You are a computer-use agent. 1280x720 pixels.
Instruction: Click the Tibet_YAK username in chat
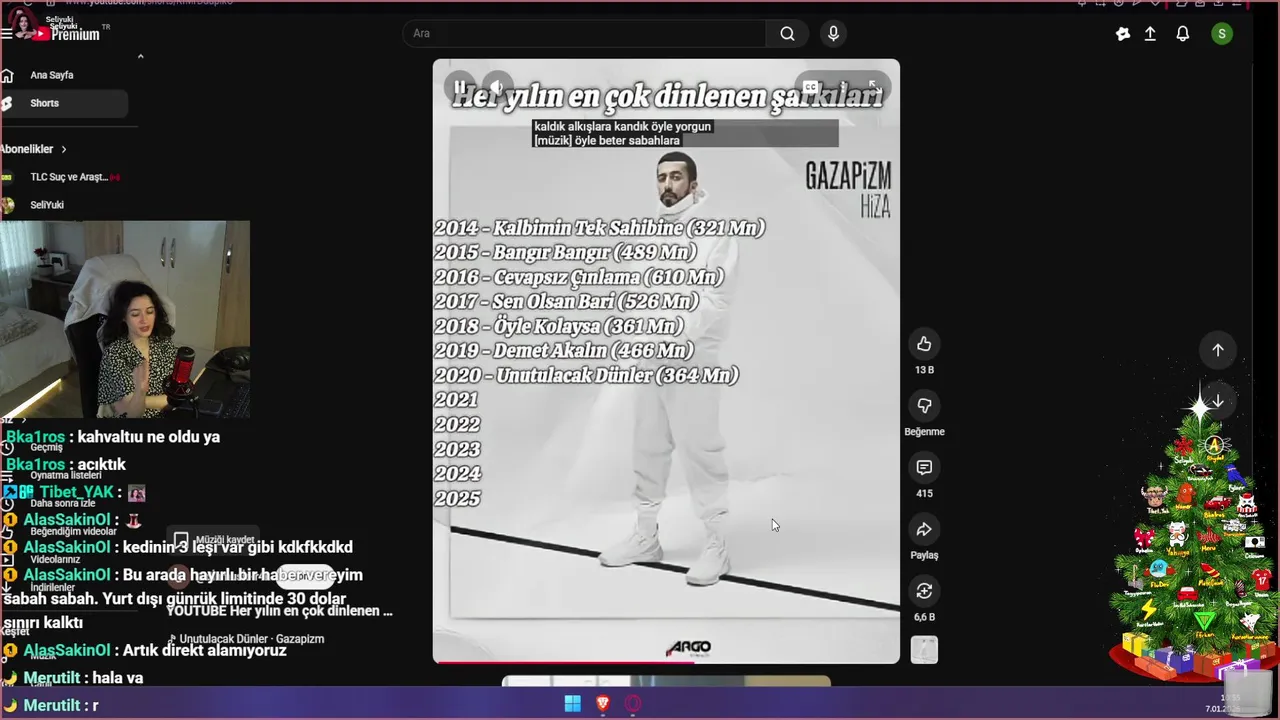coord(76,492)
